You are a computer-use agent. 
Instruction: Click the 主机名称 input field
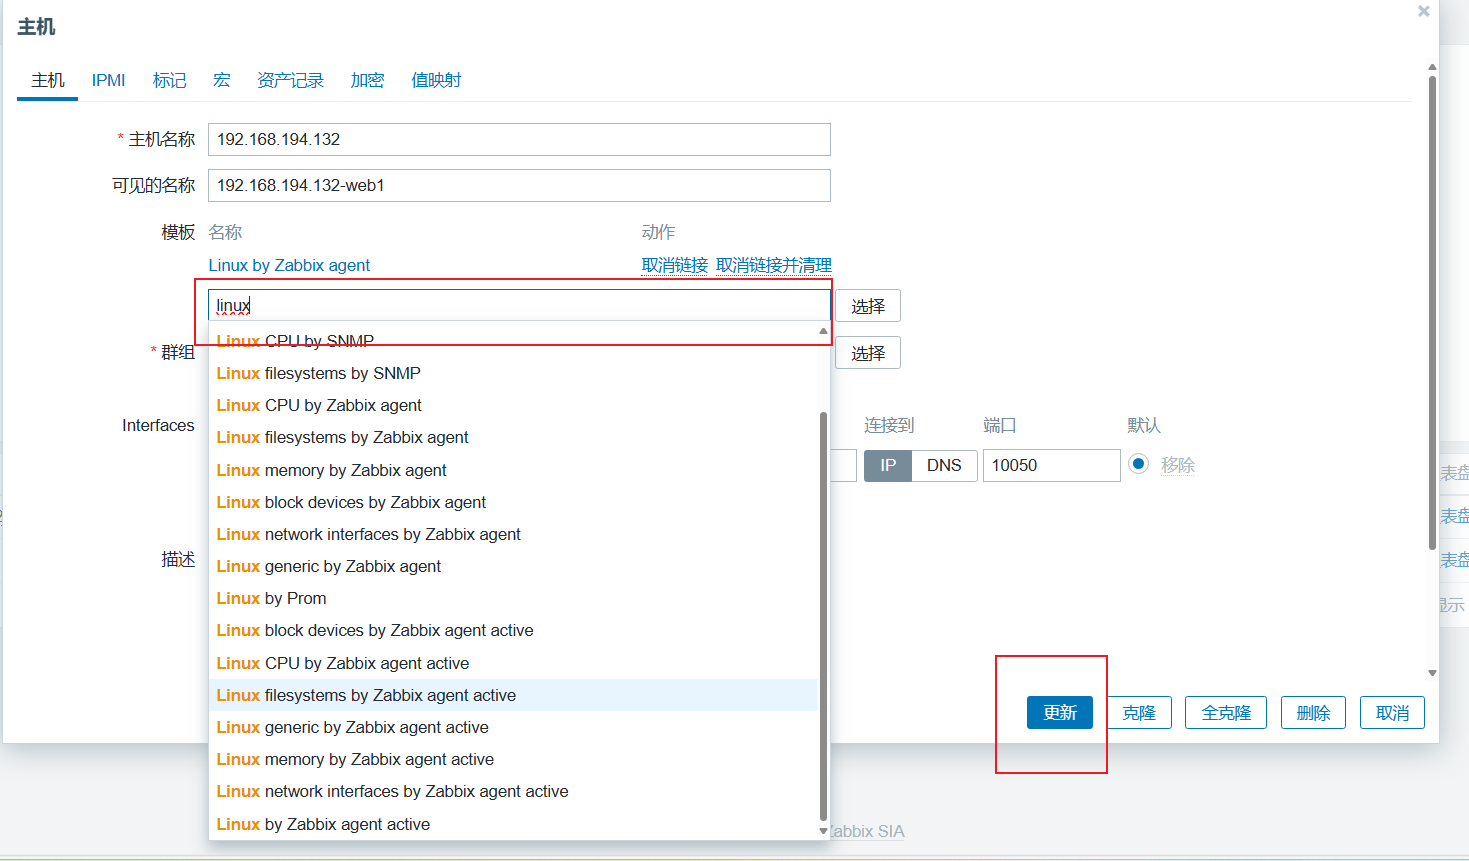(x=519, y=139)
